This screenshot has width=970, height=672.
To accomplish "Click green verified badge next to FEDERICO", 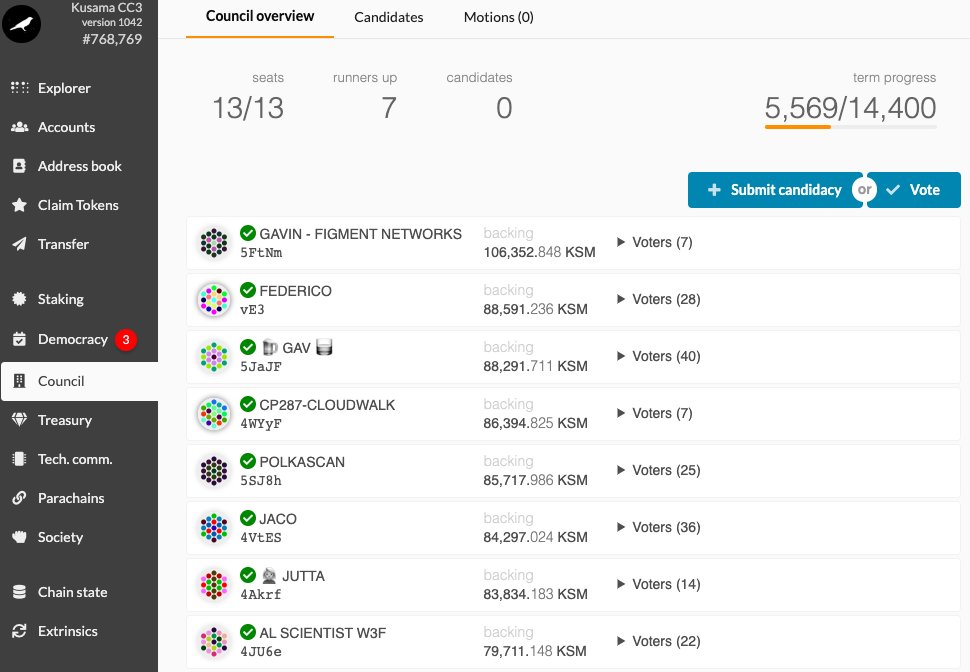I will [248, 290].
